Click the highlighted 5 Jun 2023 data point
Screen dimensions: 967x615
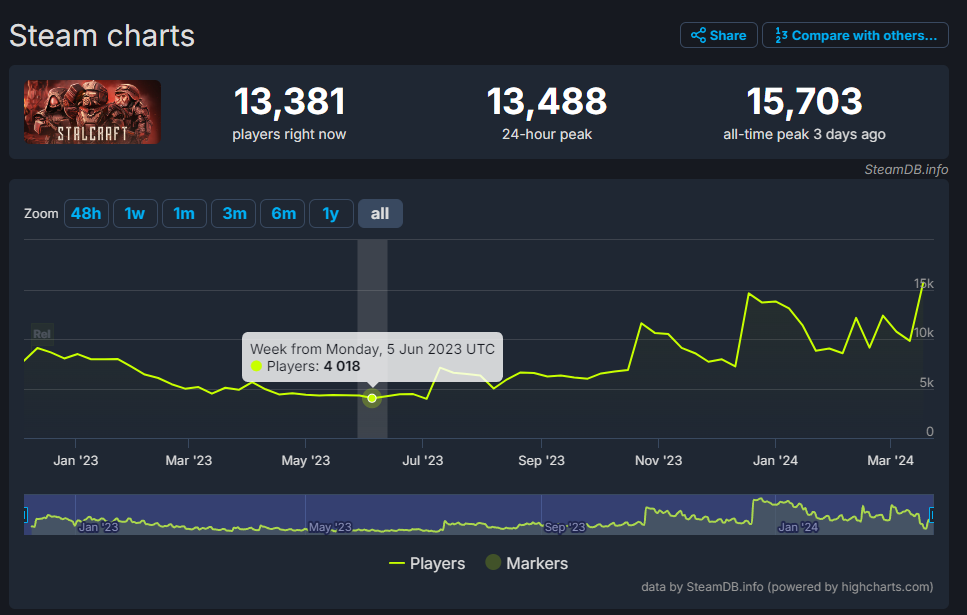pos(372,398)
